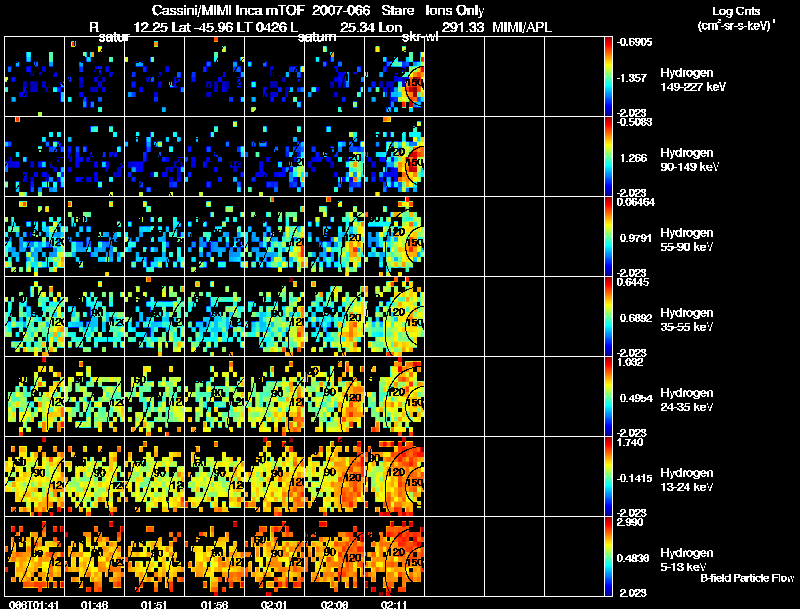Select the 35-55 keV panel at 01:41
The image size is (800, 609).
coord(34,317)
